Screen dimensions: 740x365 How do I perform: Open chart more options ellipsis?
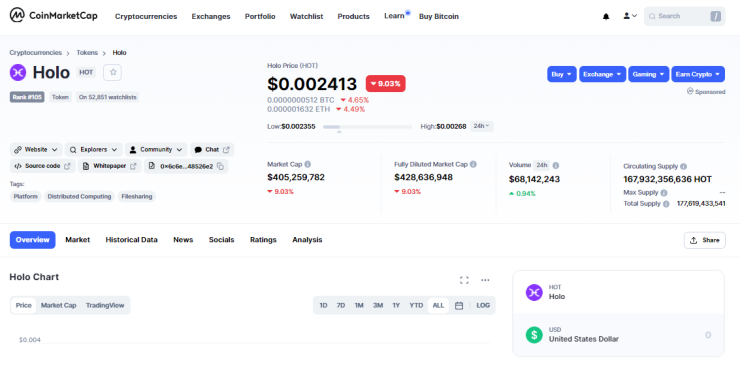click(485, 280)
